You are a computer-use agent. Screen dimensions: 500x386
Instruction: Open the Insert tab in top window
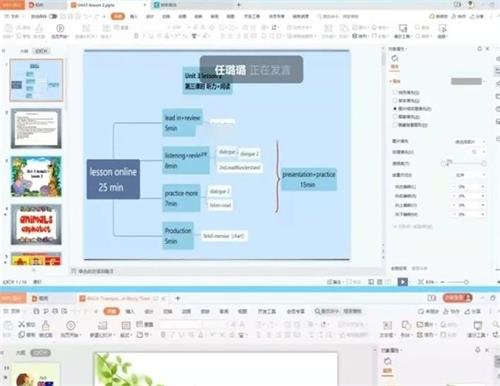pos(134,16)
